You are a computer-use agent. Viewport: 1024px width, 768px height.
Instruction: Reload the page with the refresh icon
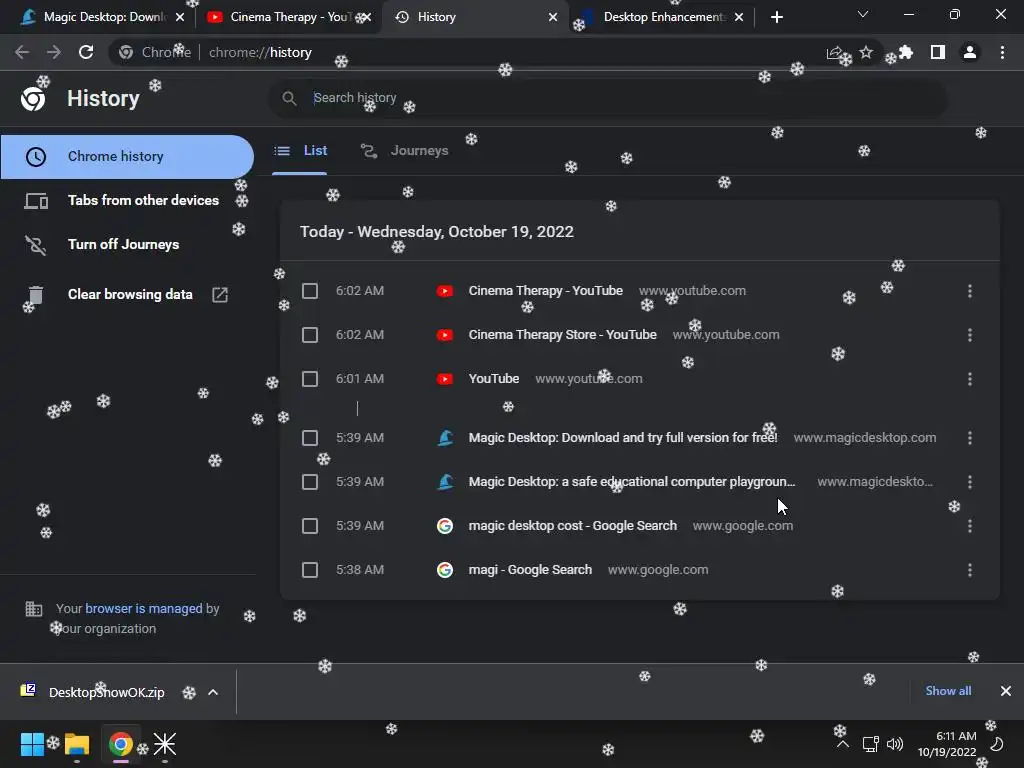click(x=86, y=52)
